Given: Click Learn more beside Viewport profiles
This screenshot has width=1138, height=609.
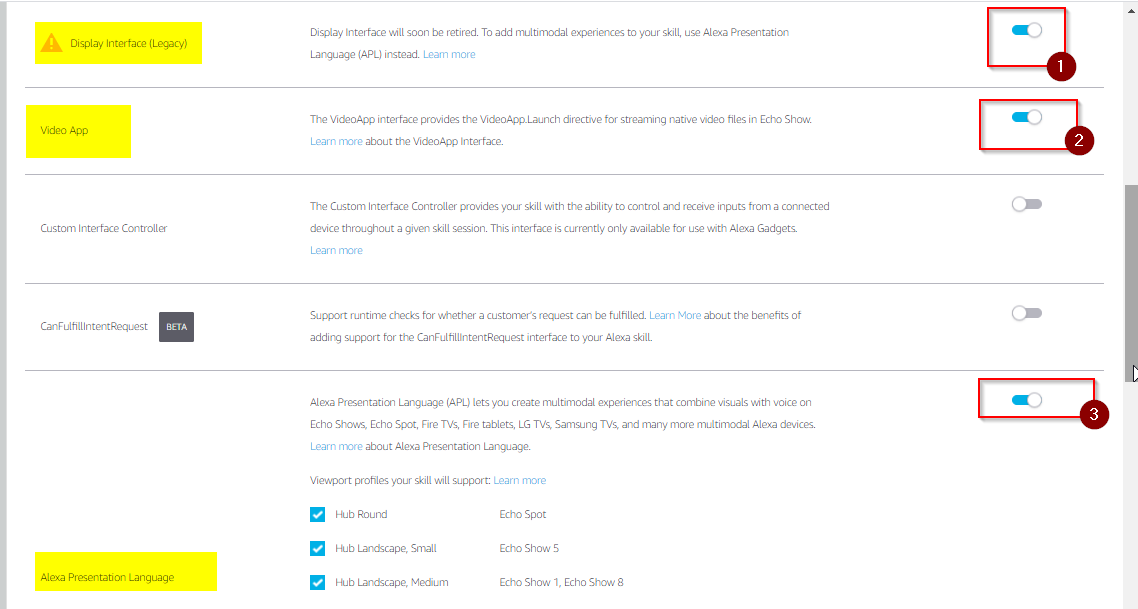Looking at the screenshot, I should point(519,480).
